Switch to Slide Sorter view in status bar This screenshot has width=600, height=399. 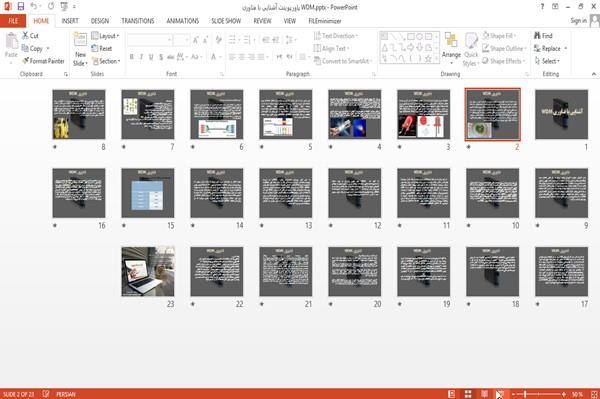[x=468, y=394]
